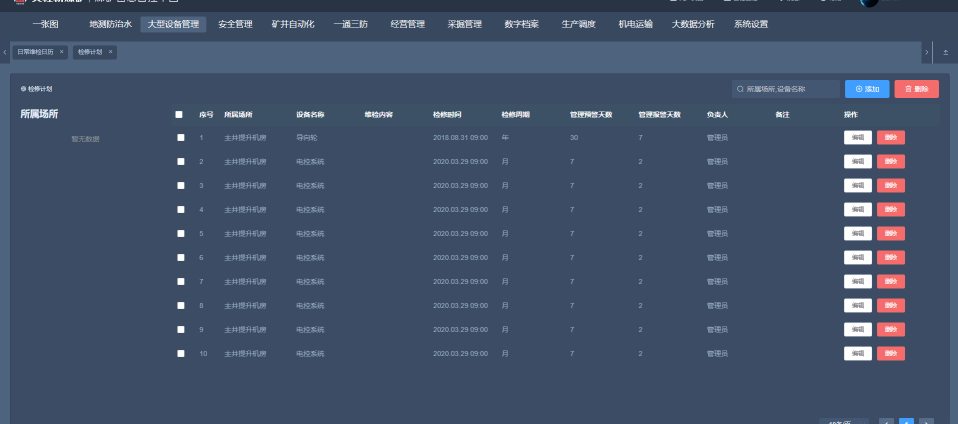Close the 日常维检日历 tab
This screenshot has height=424, width=958.
[61, 51]
